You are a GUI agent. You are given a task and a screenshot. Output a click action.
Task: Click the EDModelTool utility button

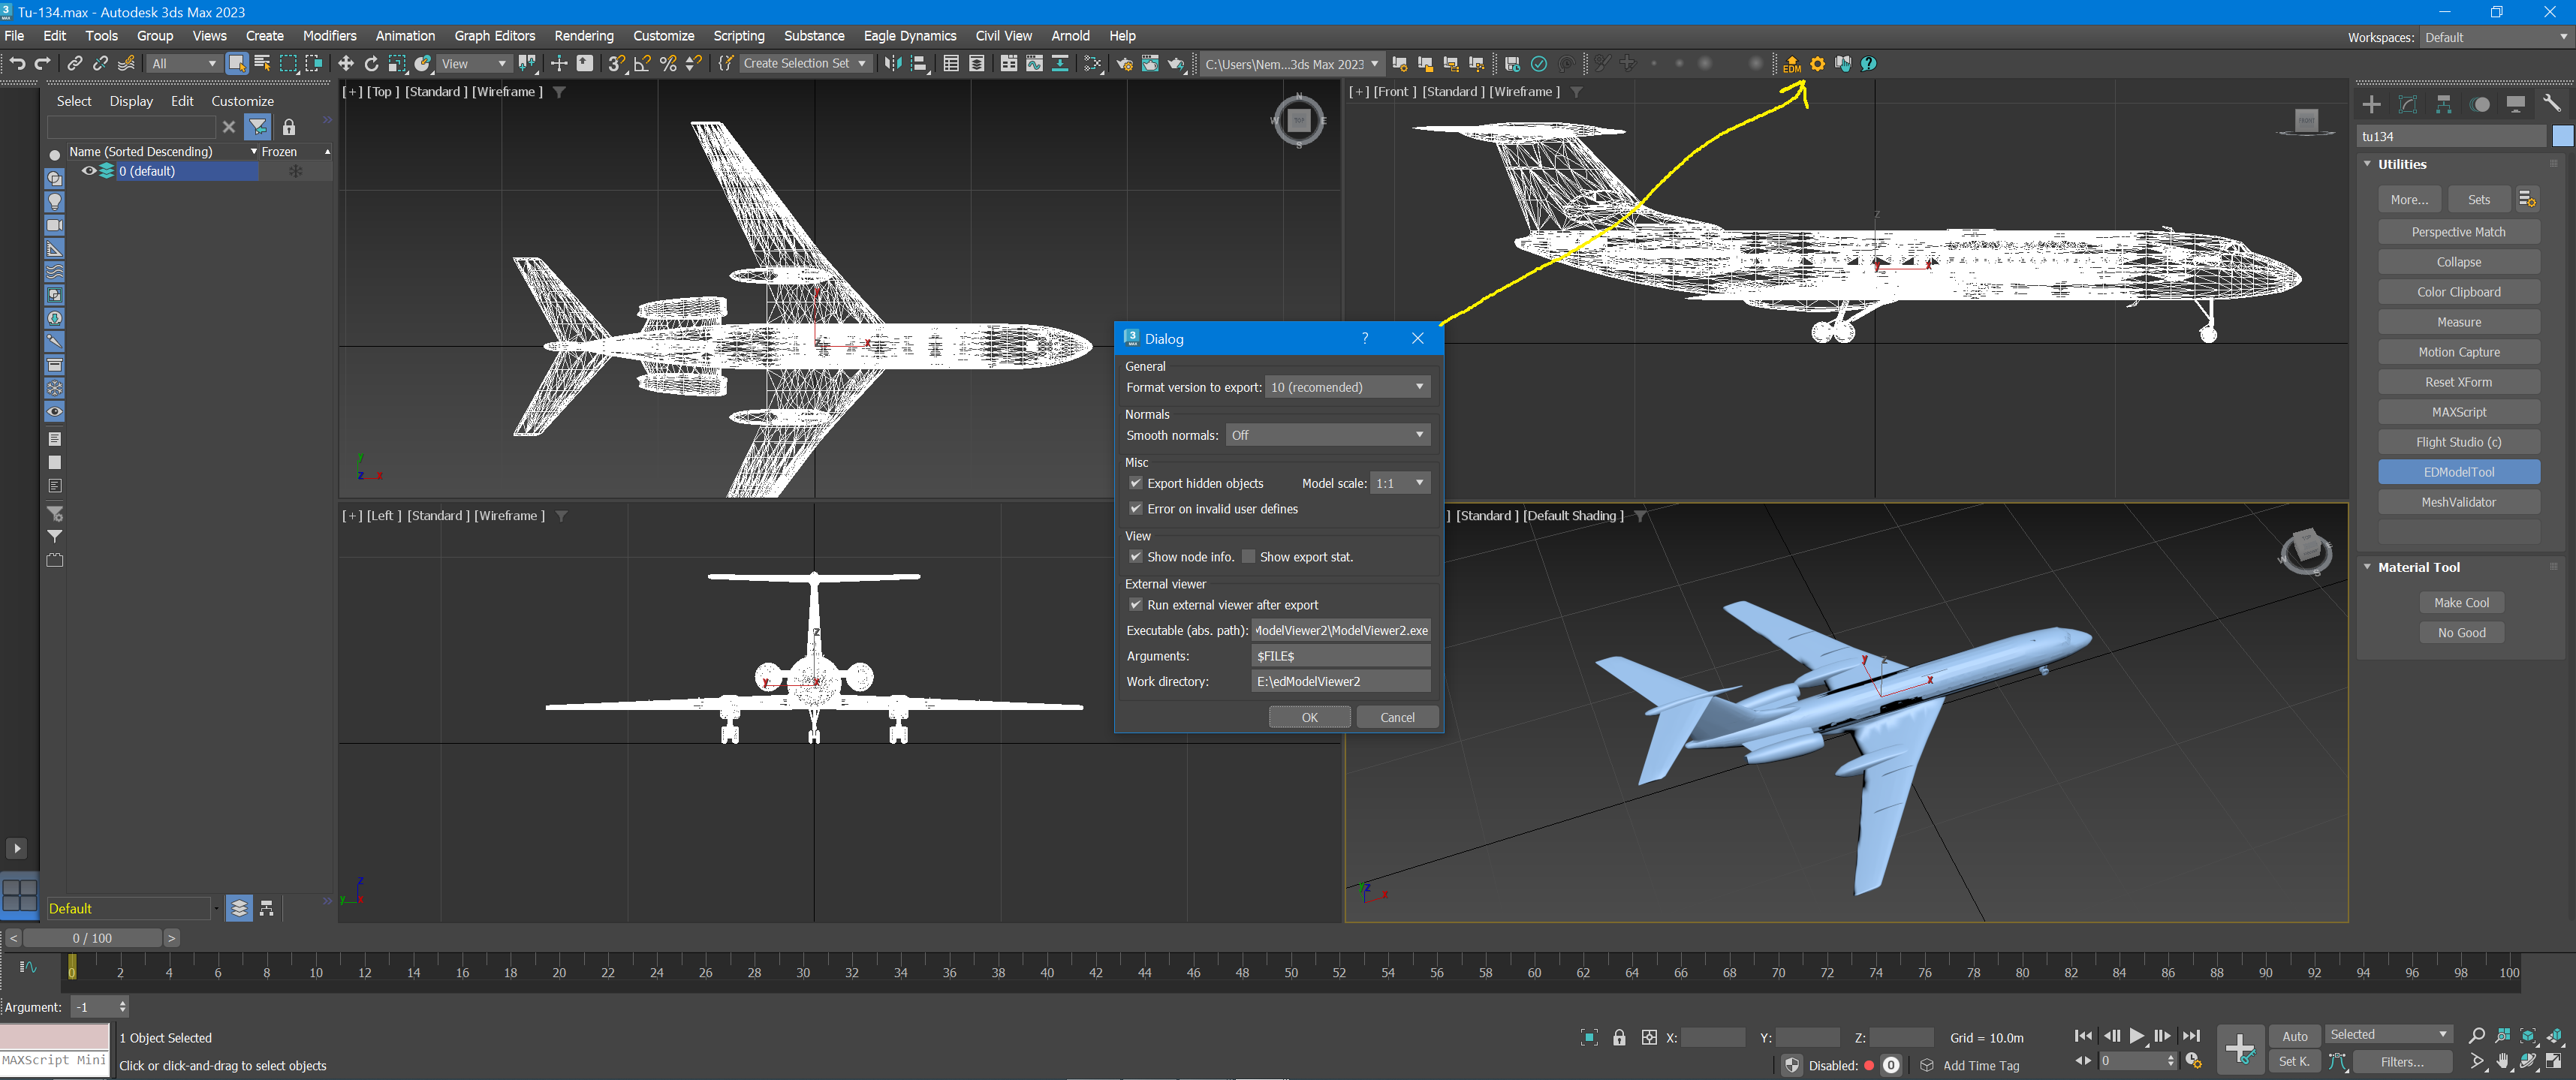pyautogui.click(x=2458, y=472)
